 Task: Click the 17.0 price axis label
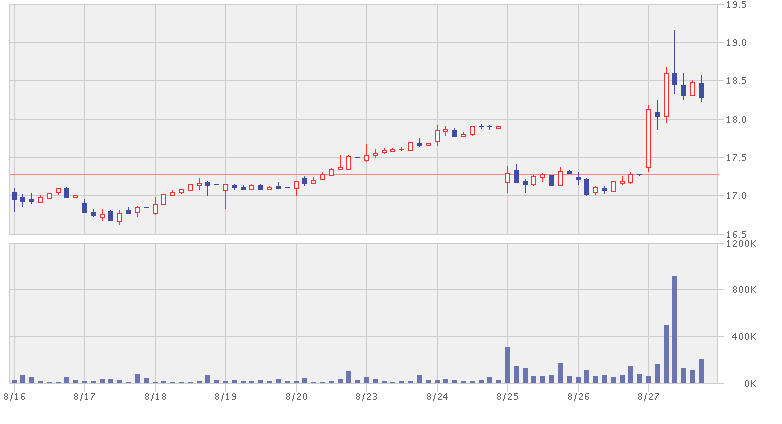pyautogui.click(x=736, y=196)
